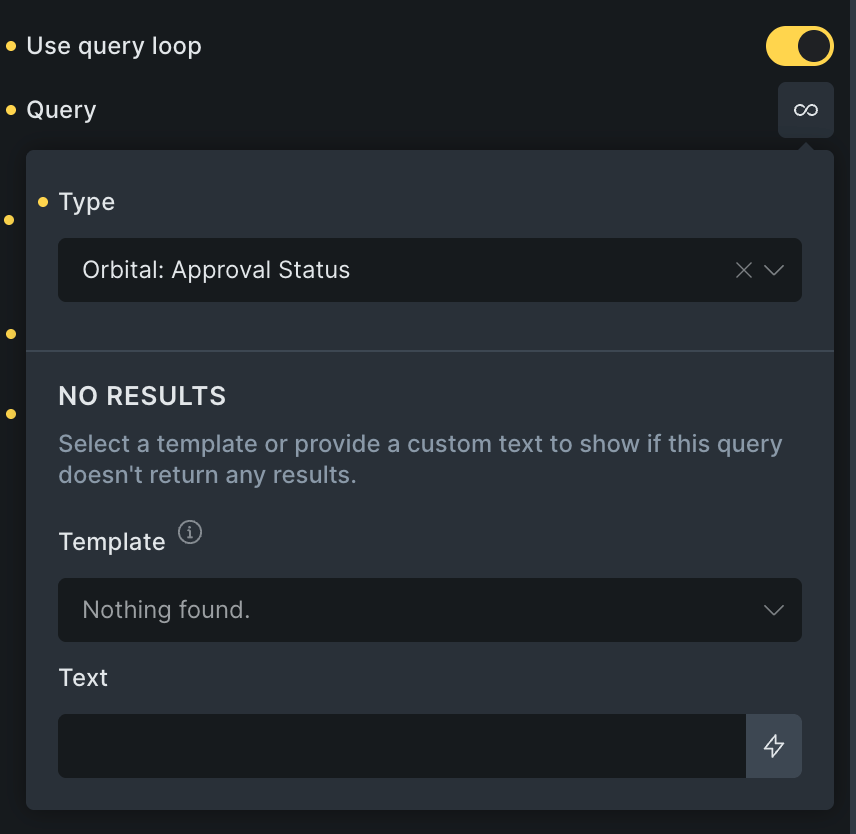
Task: Focus the Text input field
Action: [x=401, y=746]
